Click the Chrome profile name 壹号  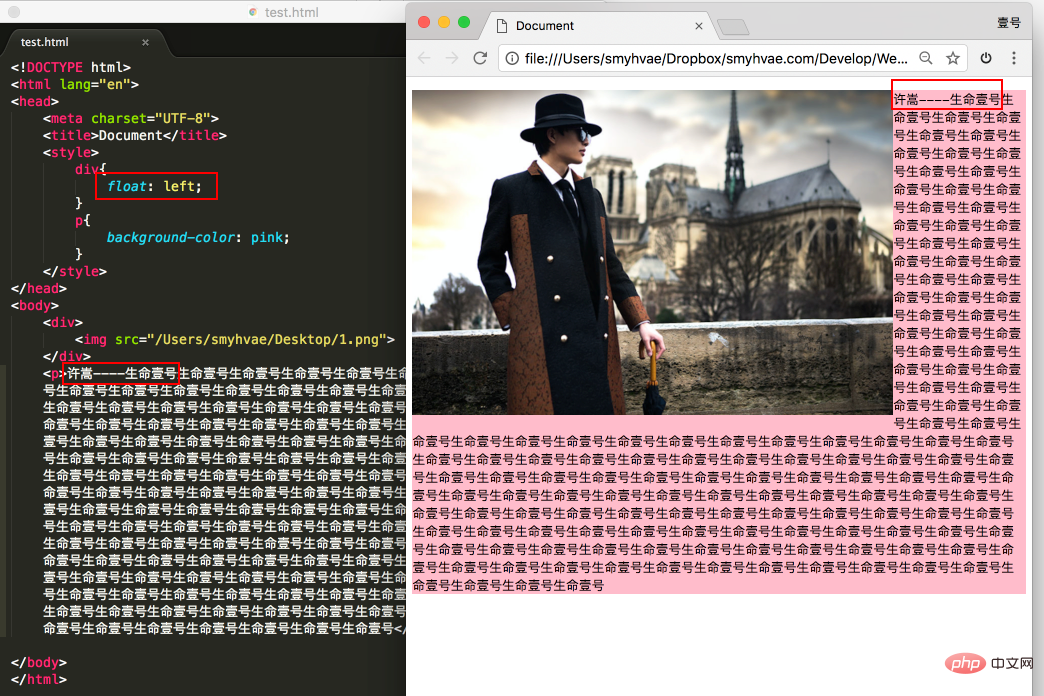(1009, 23)
